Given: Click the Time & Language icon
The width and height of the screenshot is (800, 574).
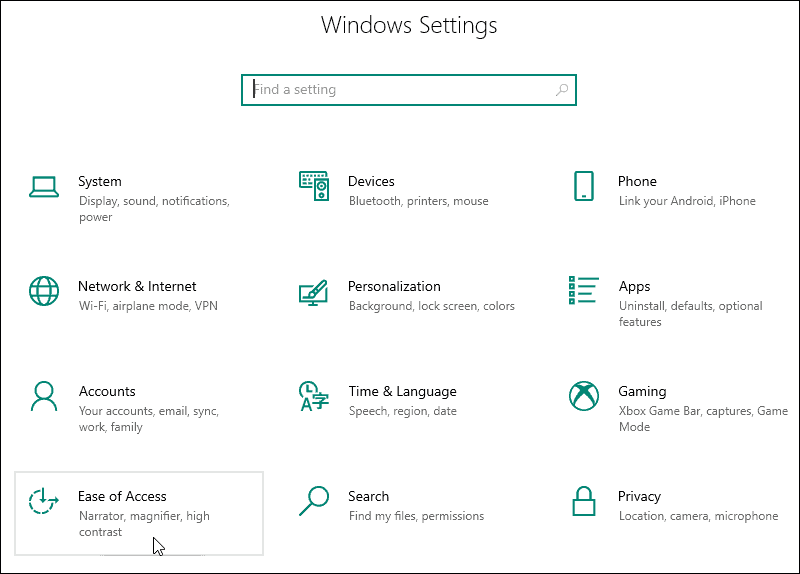Looking at the screenshot, I should [x=314, y=396].
